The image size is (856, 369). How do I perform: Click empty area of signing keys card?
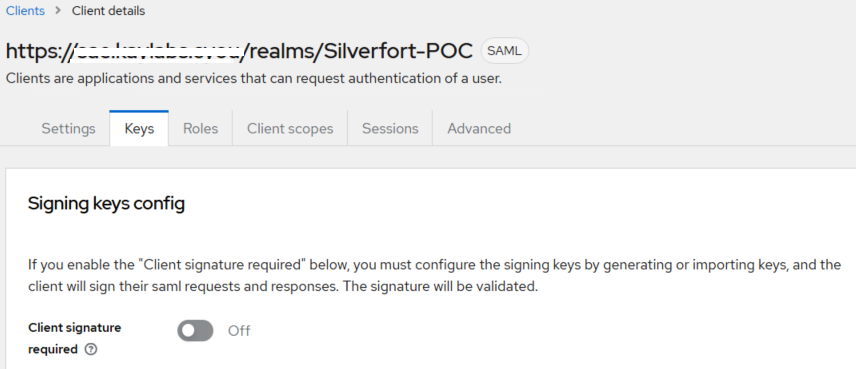546,333
